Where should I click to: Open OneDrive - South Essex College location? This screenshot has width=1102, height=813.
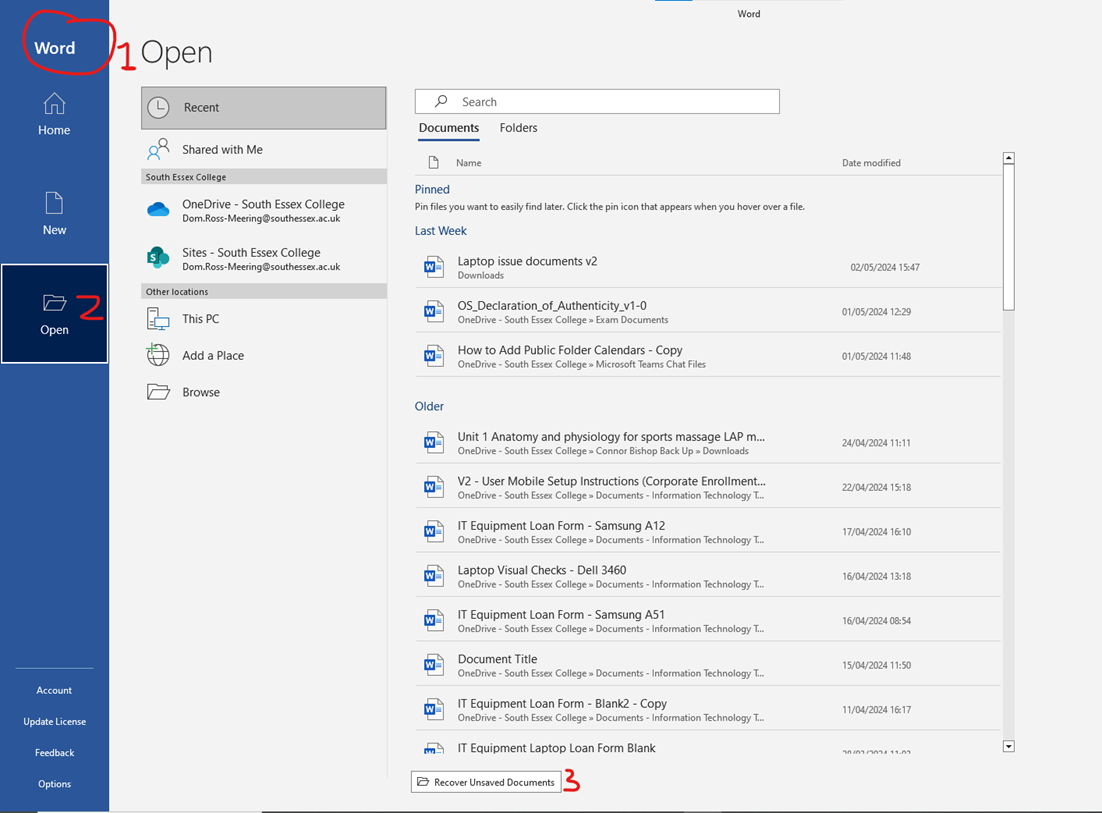tap(264, 210)
